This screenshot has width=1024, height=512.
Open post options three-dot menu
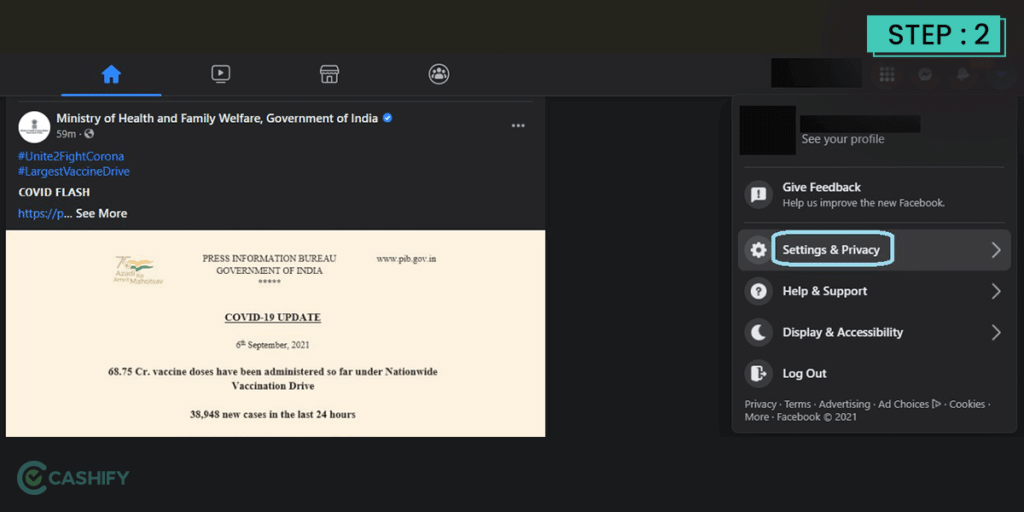click(518, 125)
